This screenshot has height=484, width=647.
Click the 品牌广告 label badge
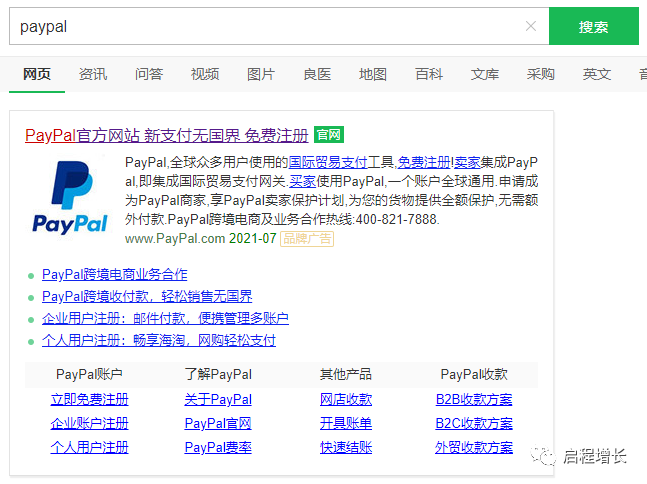click(307, 239)
